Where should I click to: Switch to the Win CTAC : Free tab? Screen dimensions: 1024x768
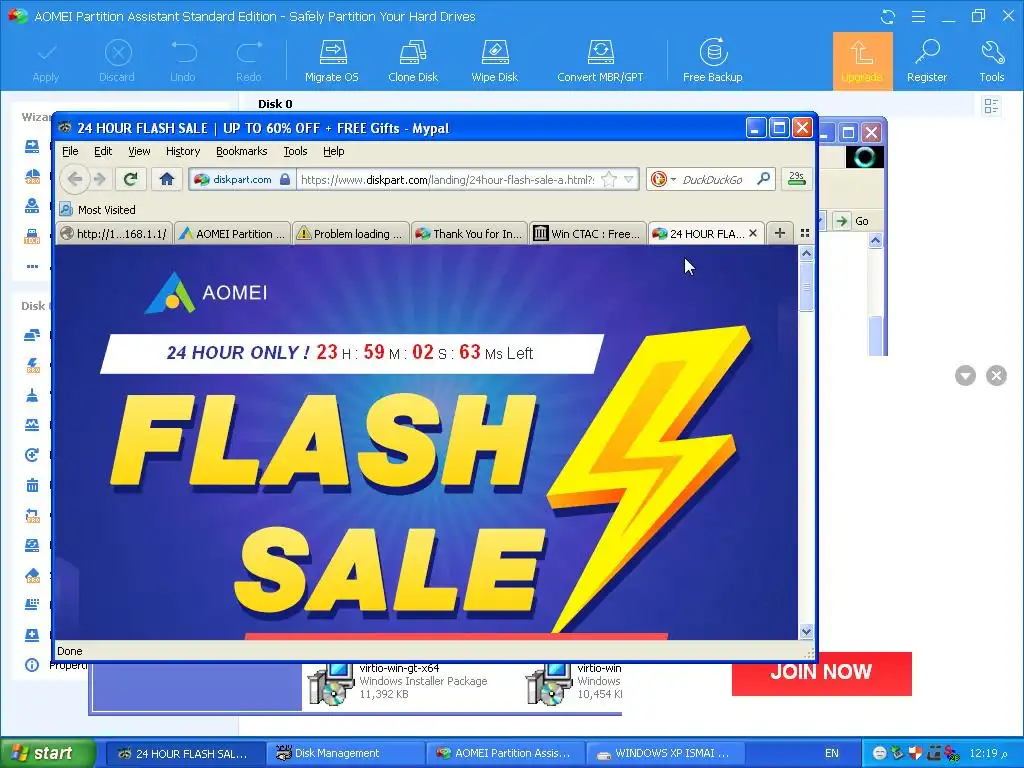(x=588, y=234)
